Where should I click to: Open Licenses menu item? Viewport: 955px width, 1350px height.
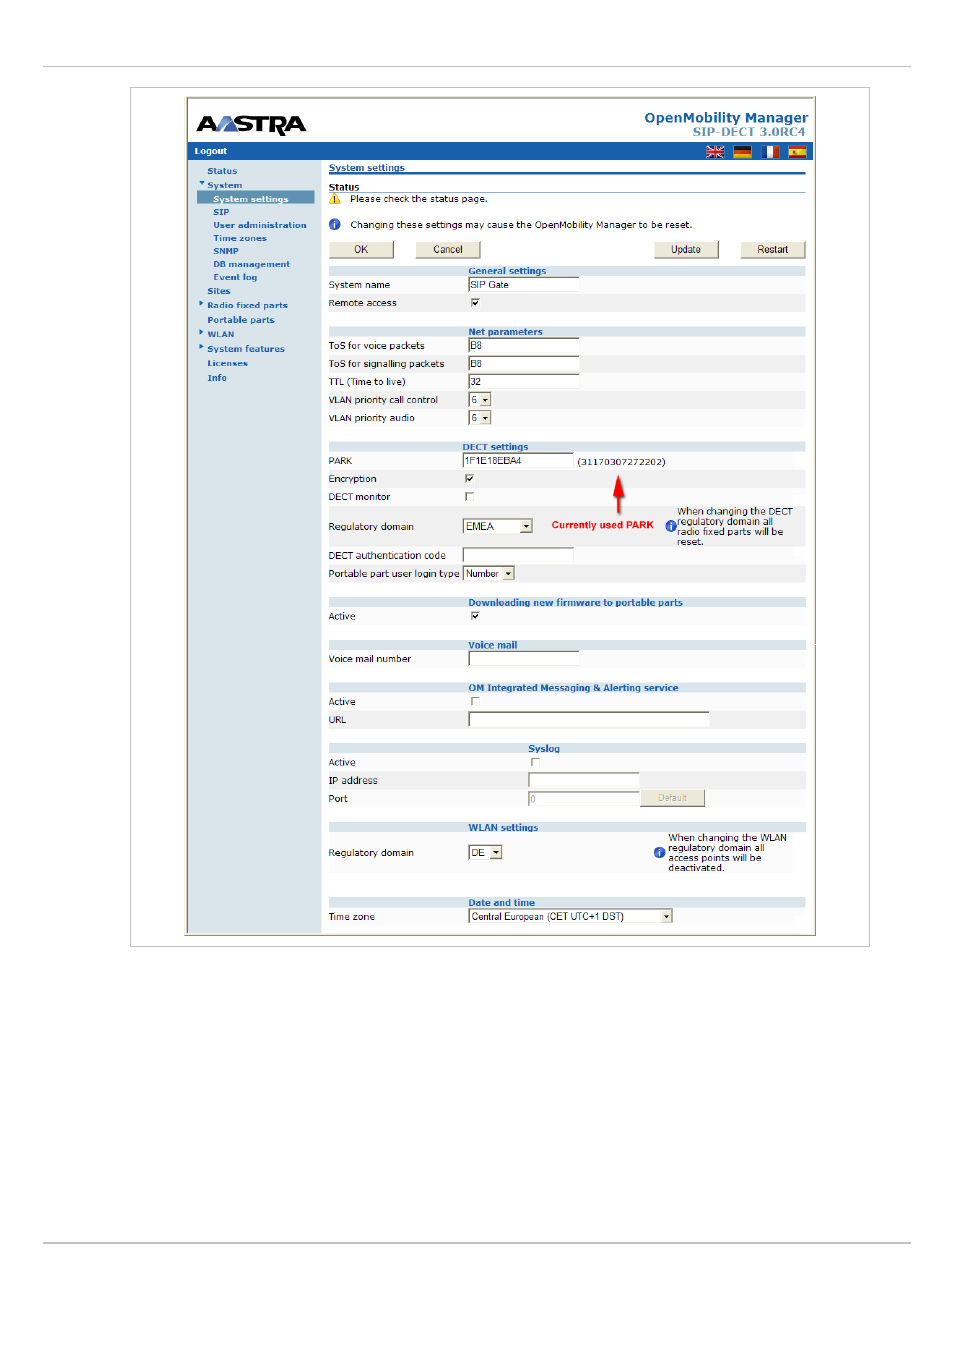point(228,363)
